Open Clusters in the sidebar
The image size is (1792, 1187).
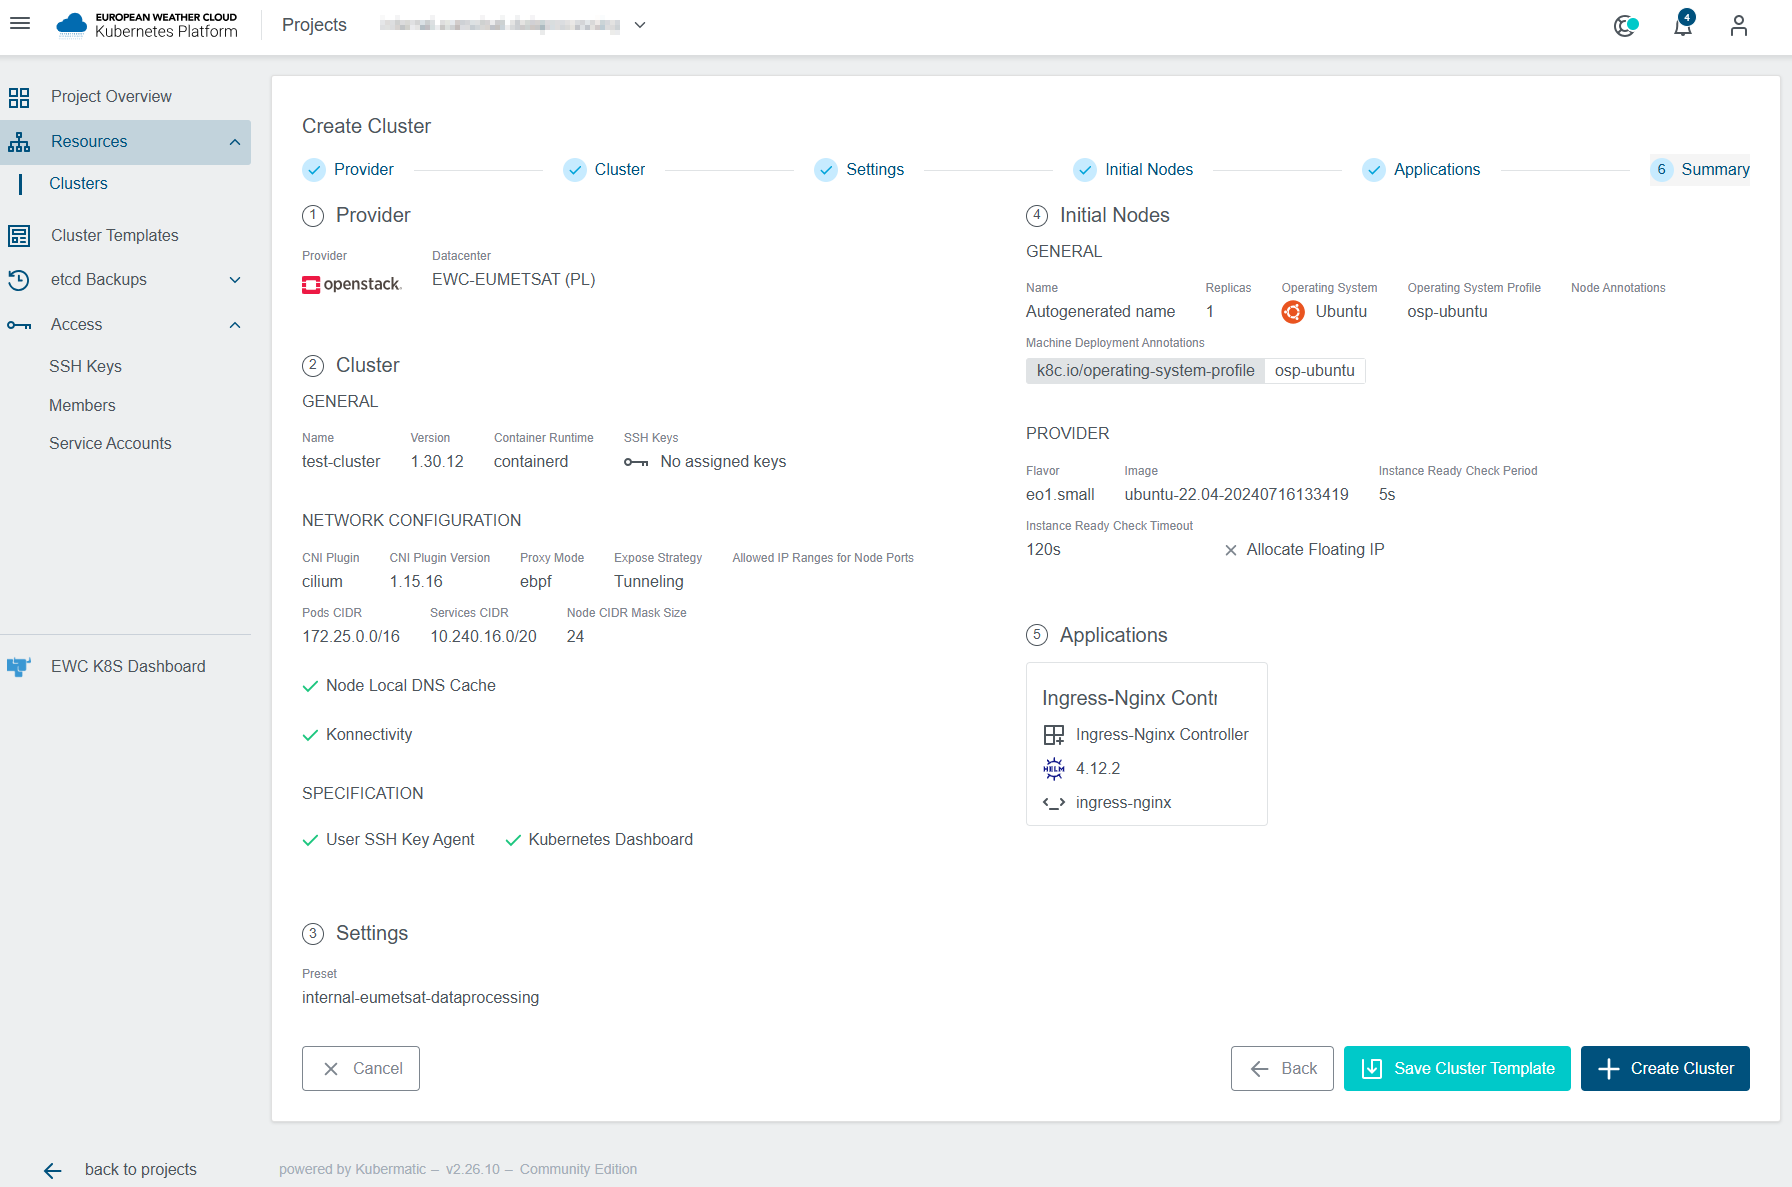point(78,184)
